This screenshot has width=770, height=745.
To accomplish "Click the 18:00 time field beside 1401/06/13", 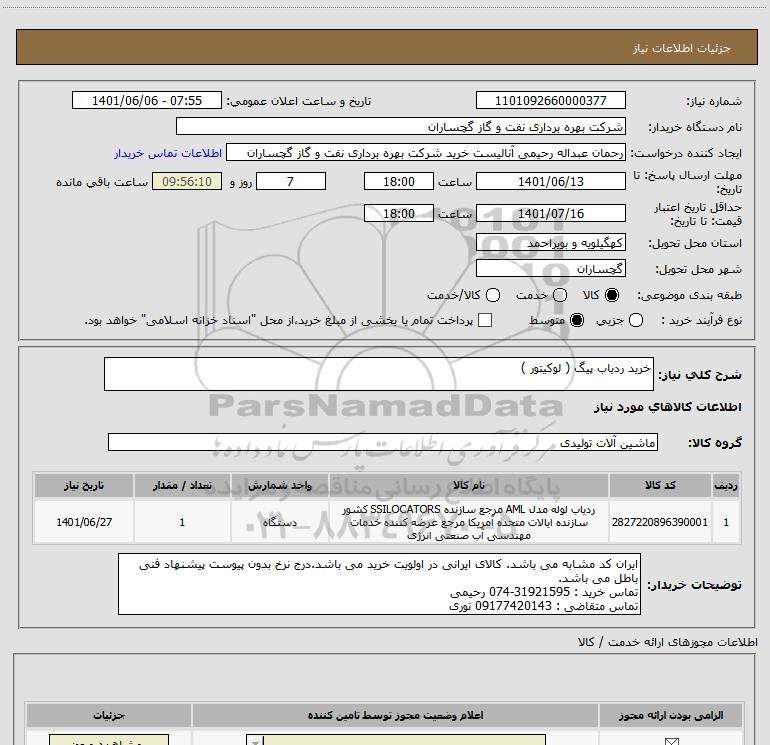I will pyautogui.click(x=399, y=182).
